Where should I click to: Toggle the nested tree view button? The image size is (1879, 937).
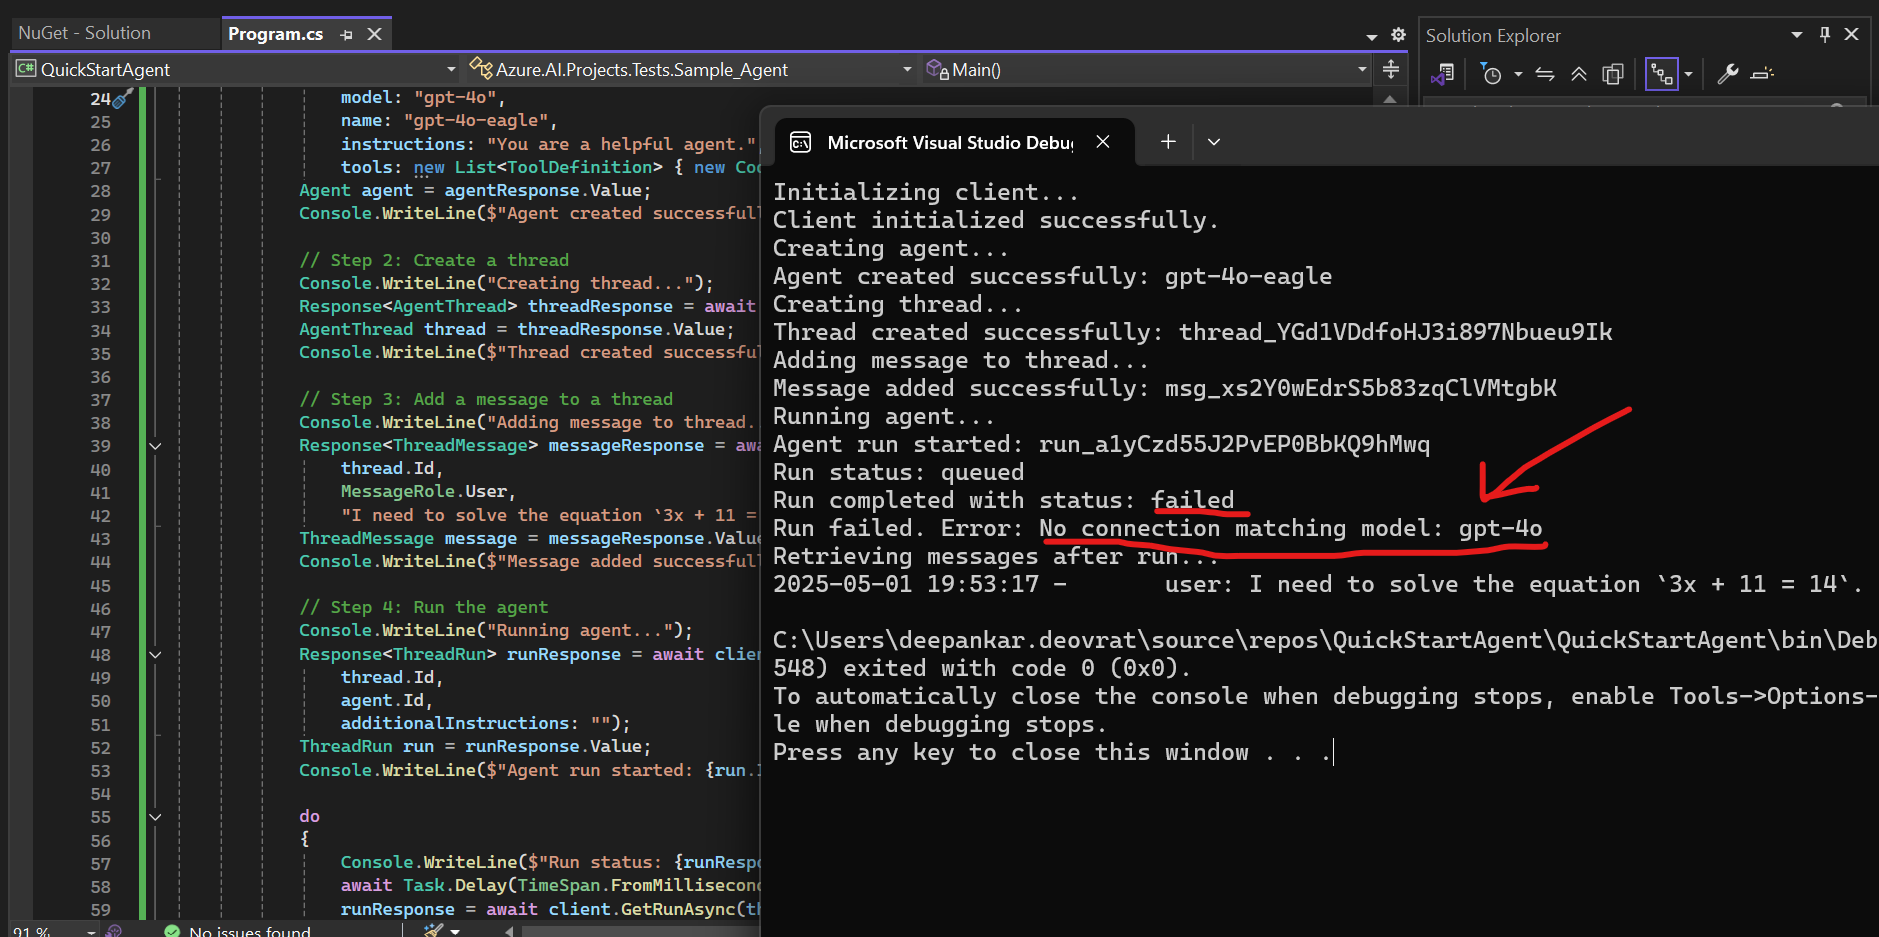pyautogui.click(x=1661, y=74)
